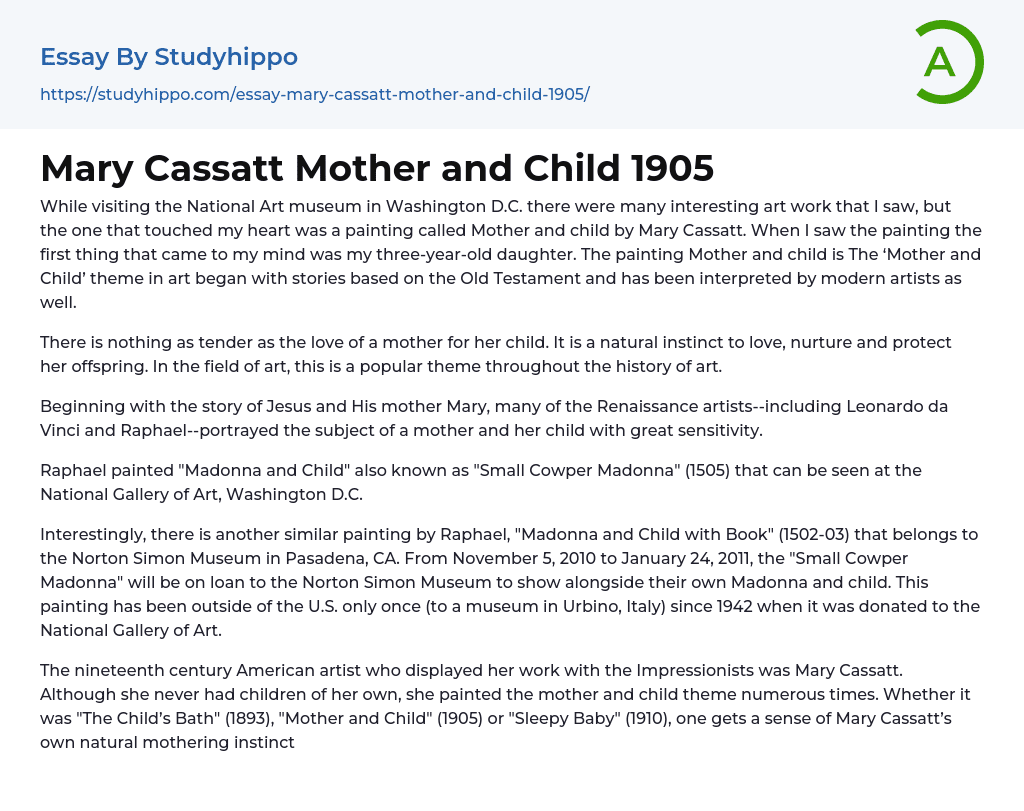Viewport: 1024px width, 811px height.
Task: Click the "Essay By Studyhippo" header text
Action: click(x=169, y=57)
